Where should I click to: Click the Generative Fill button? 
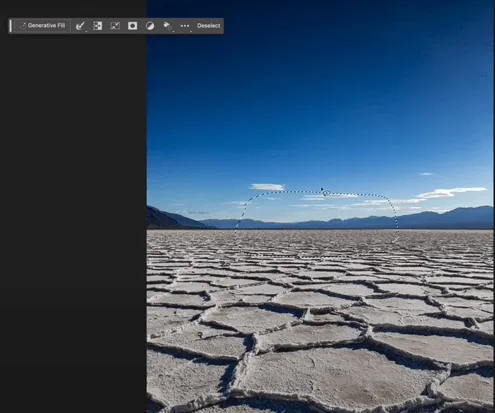(42, 26)
